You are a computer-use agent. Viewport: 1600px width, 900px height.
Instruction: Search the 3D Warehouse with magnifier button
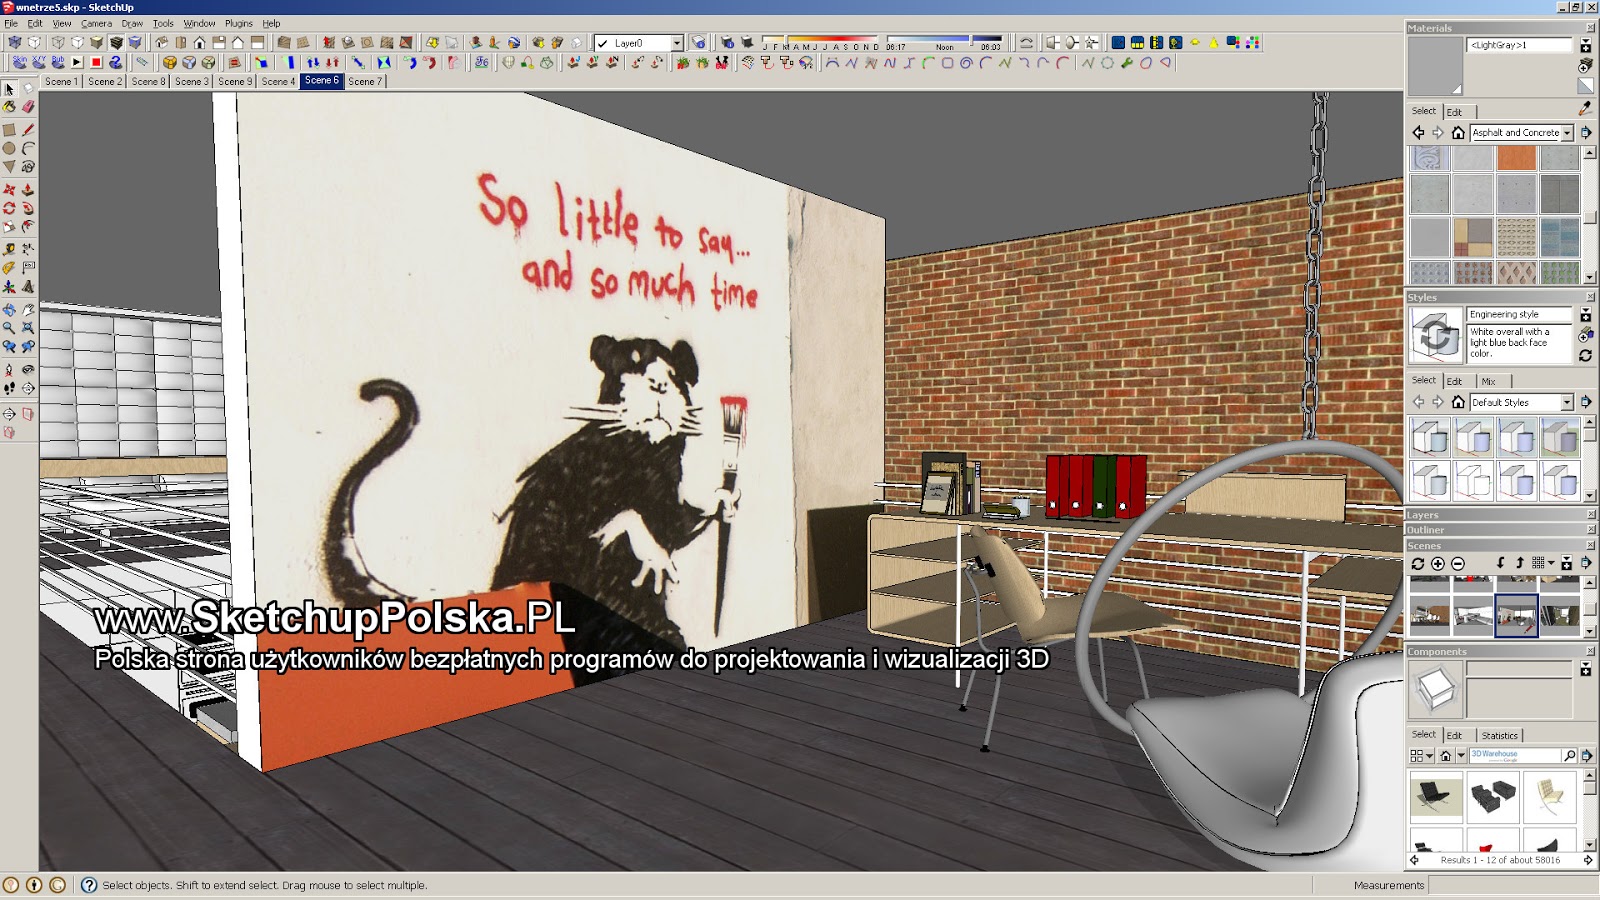[x=1569, y=756]
